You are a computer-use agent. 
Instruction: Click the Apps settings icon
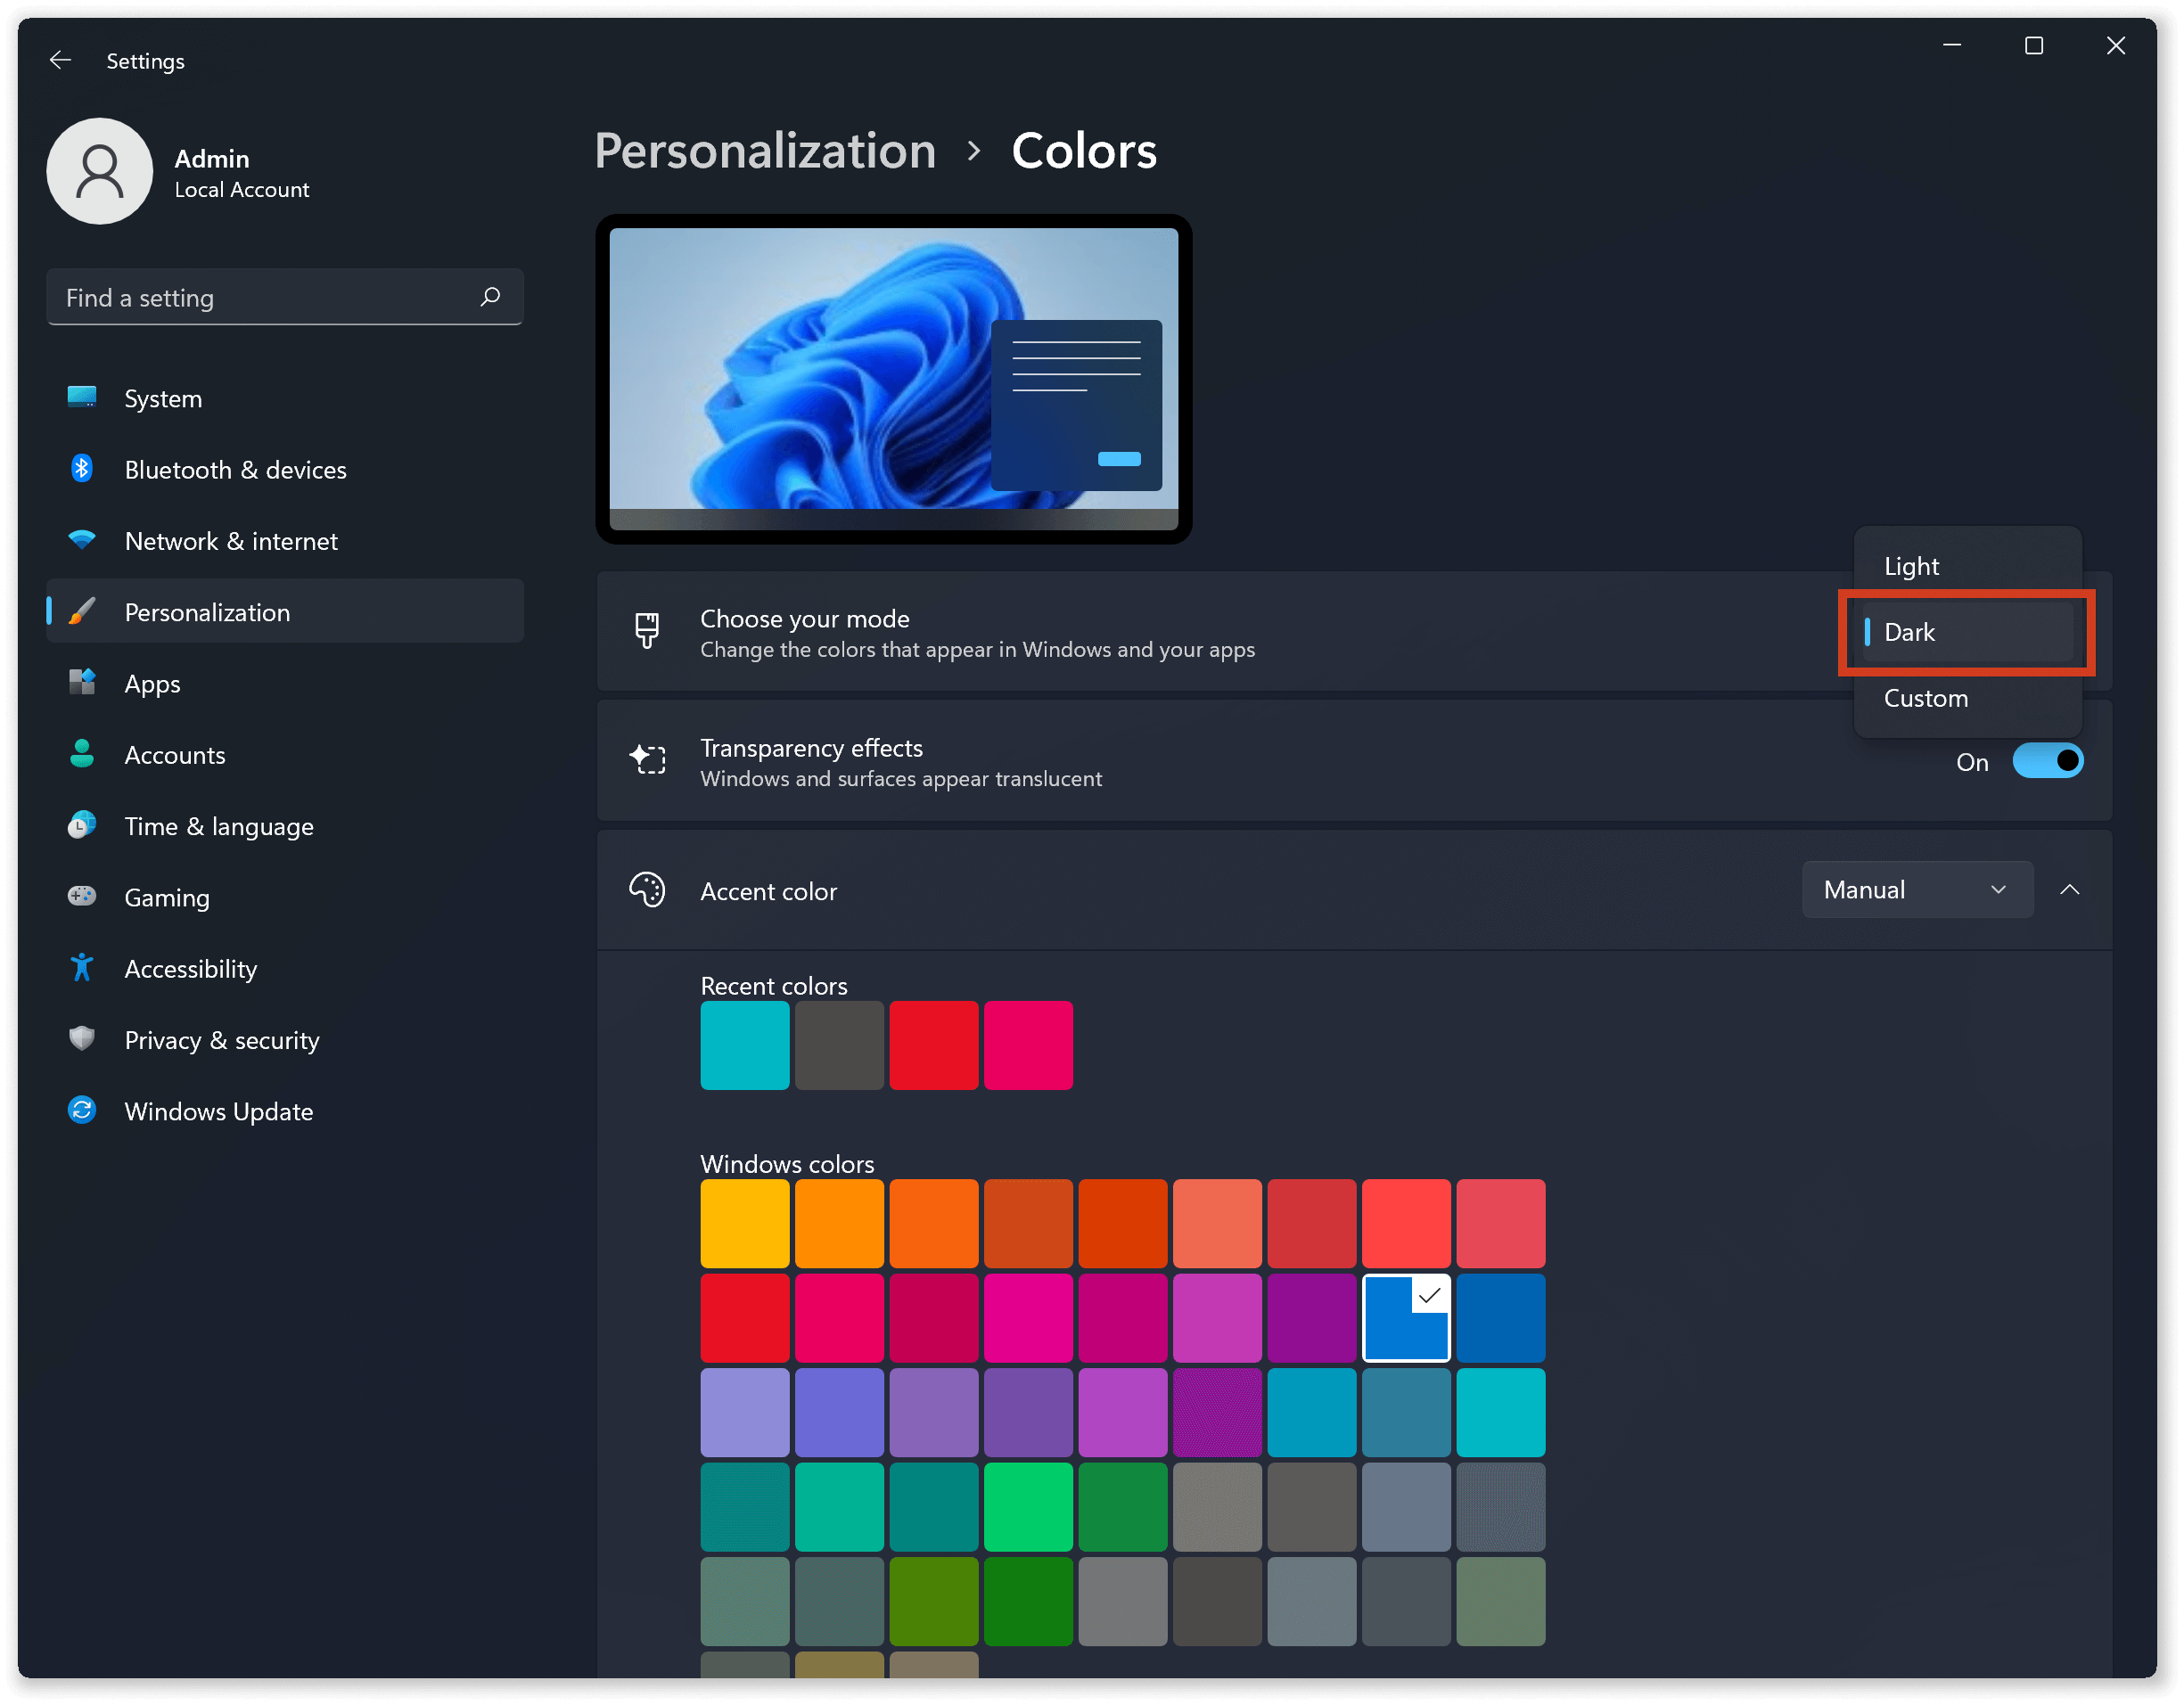tap(83, 683)
